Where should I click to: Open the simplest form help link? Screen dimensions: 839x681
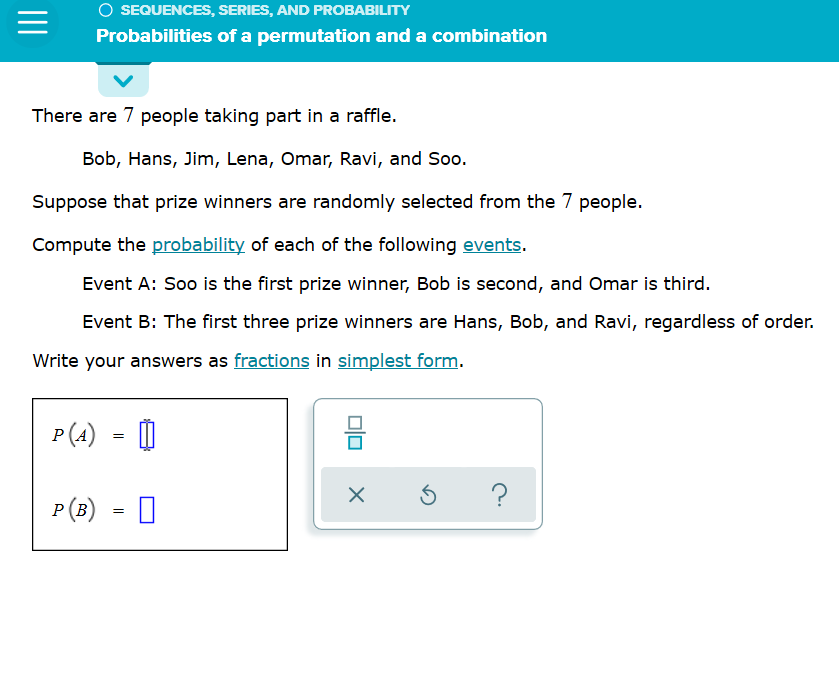point(397,360)
